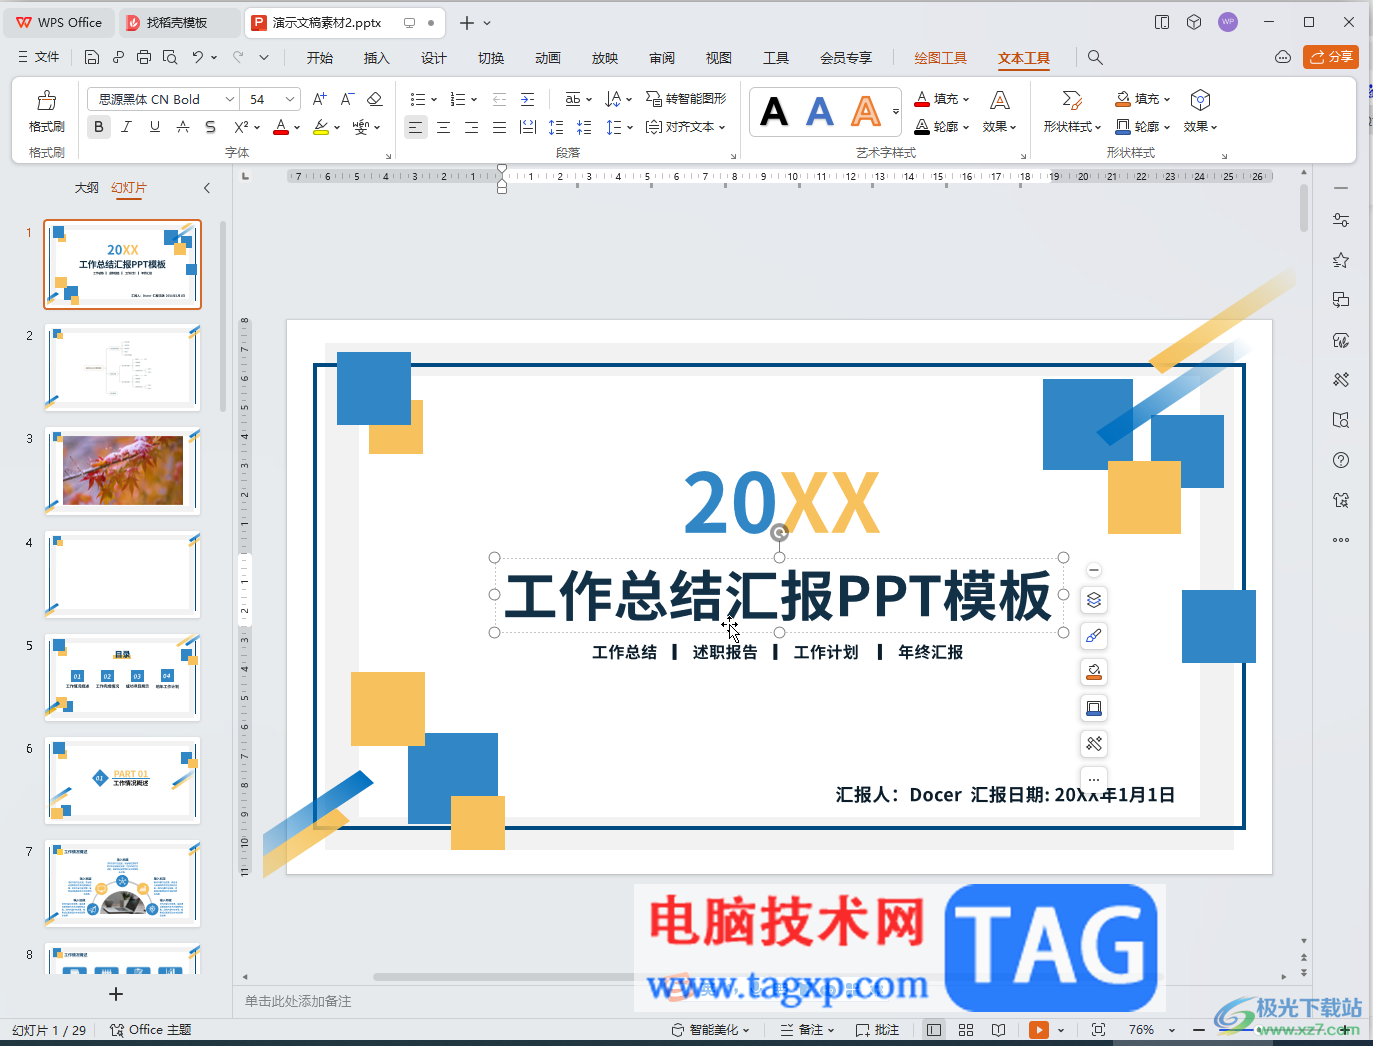
Task: Increase indent level icon
Action: coord(527,99)
